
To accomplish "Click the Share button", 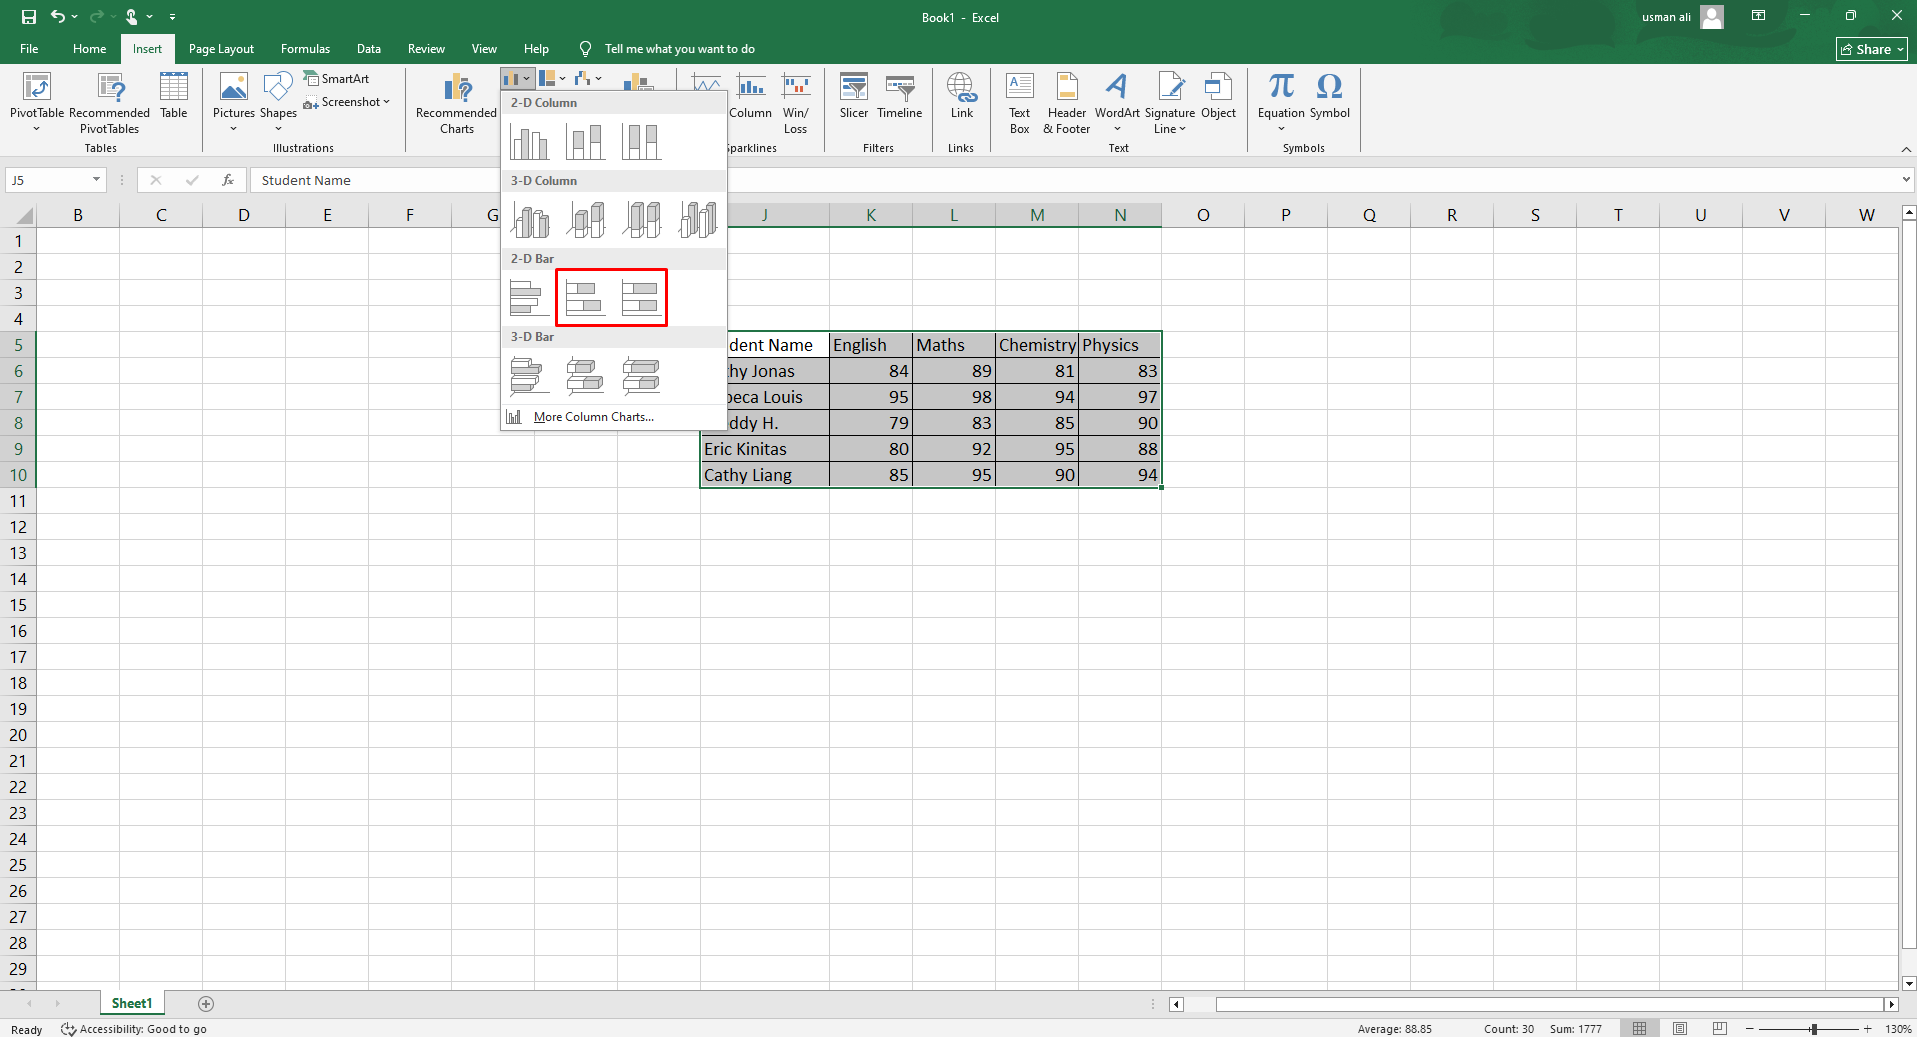I will point(1872,49).
